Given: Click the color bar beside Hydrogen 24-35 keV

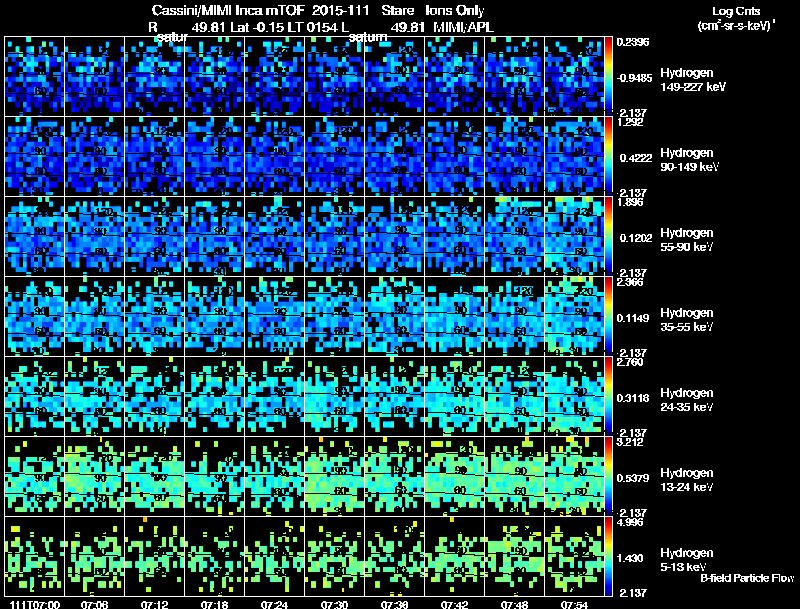Looking at the screenshot, I should pos(608,396).
